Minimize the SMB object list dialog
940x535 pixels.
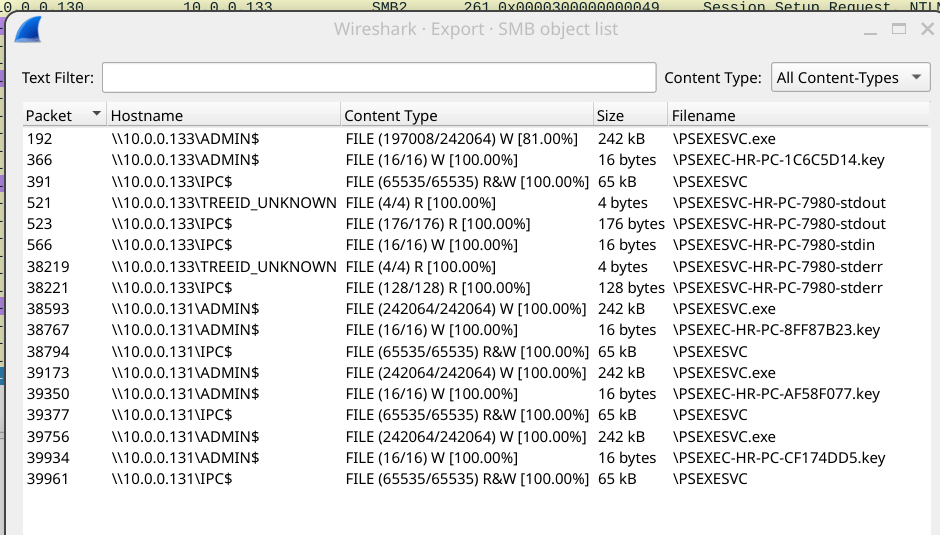coord(871,30)
